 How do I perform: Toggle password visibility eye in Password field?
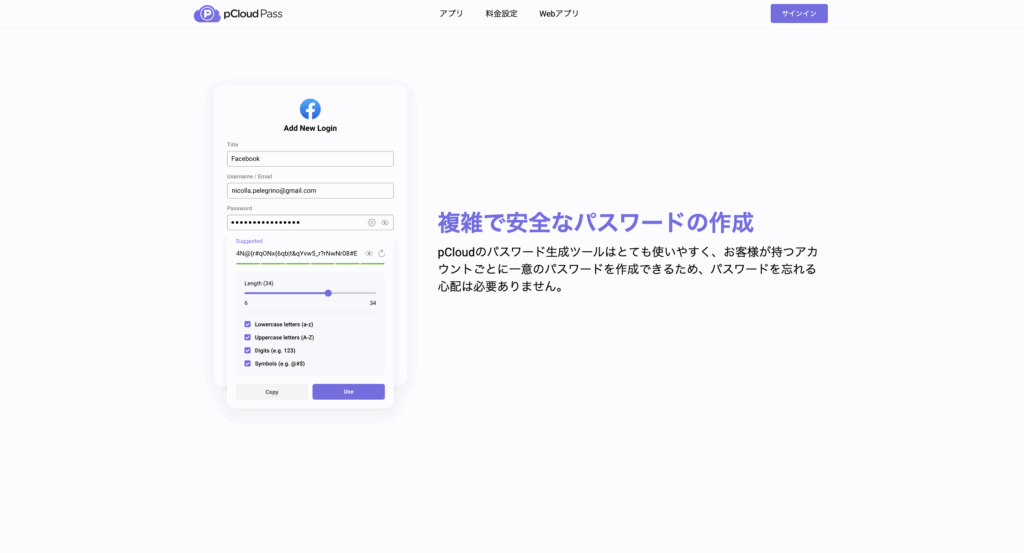coord(385,222)
